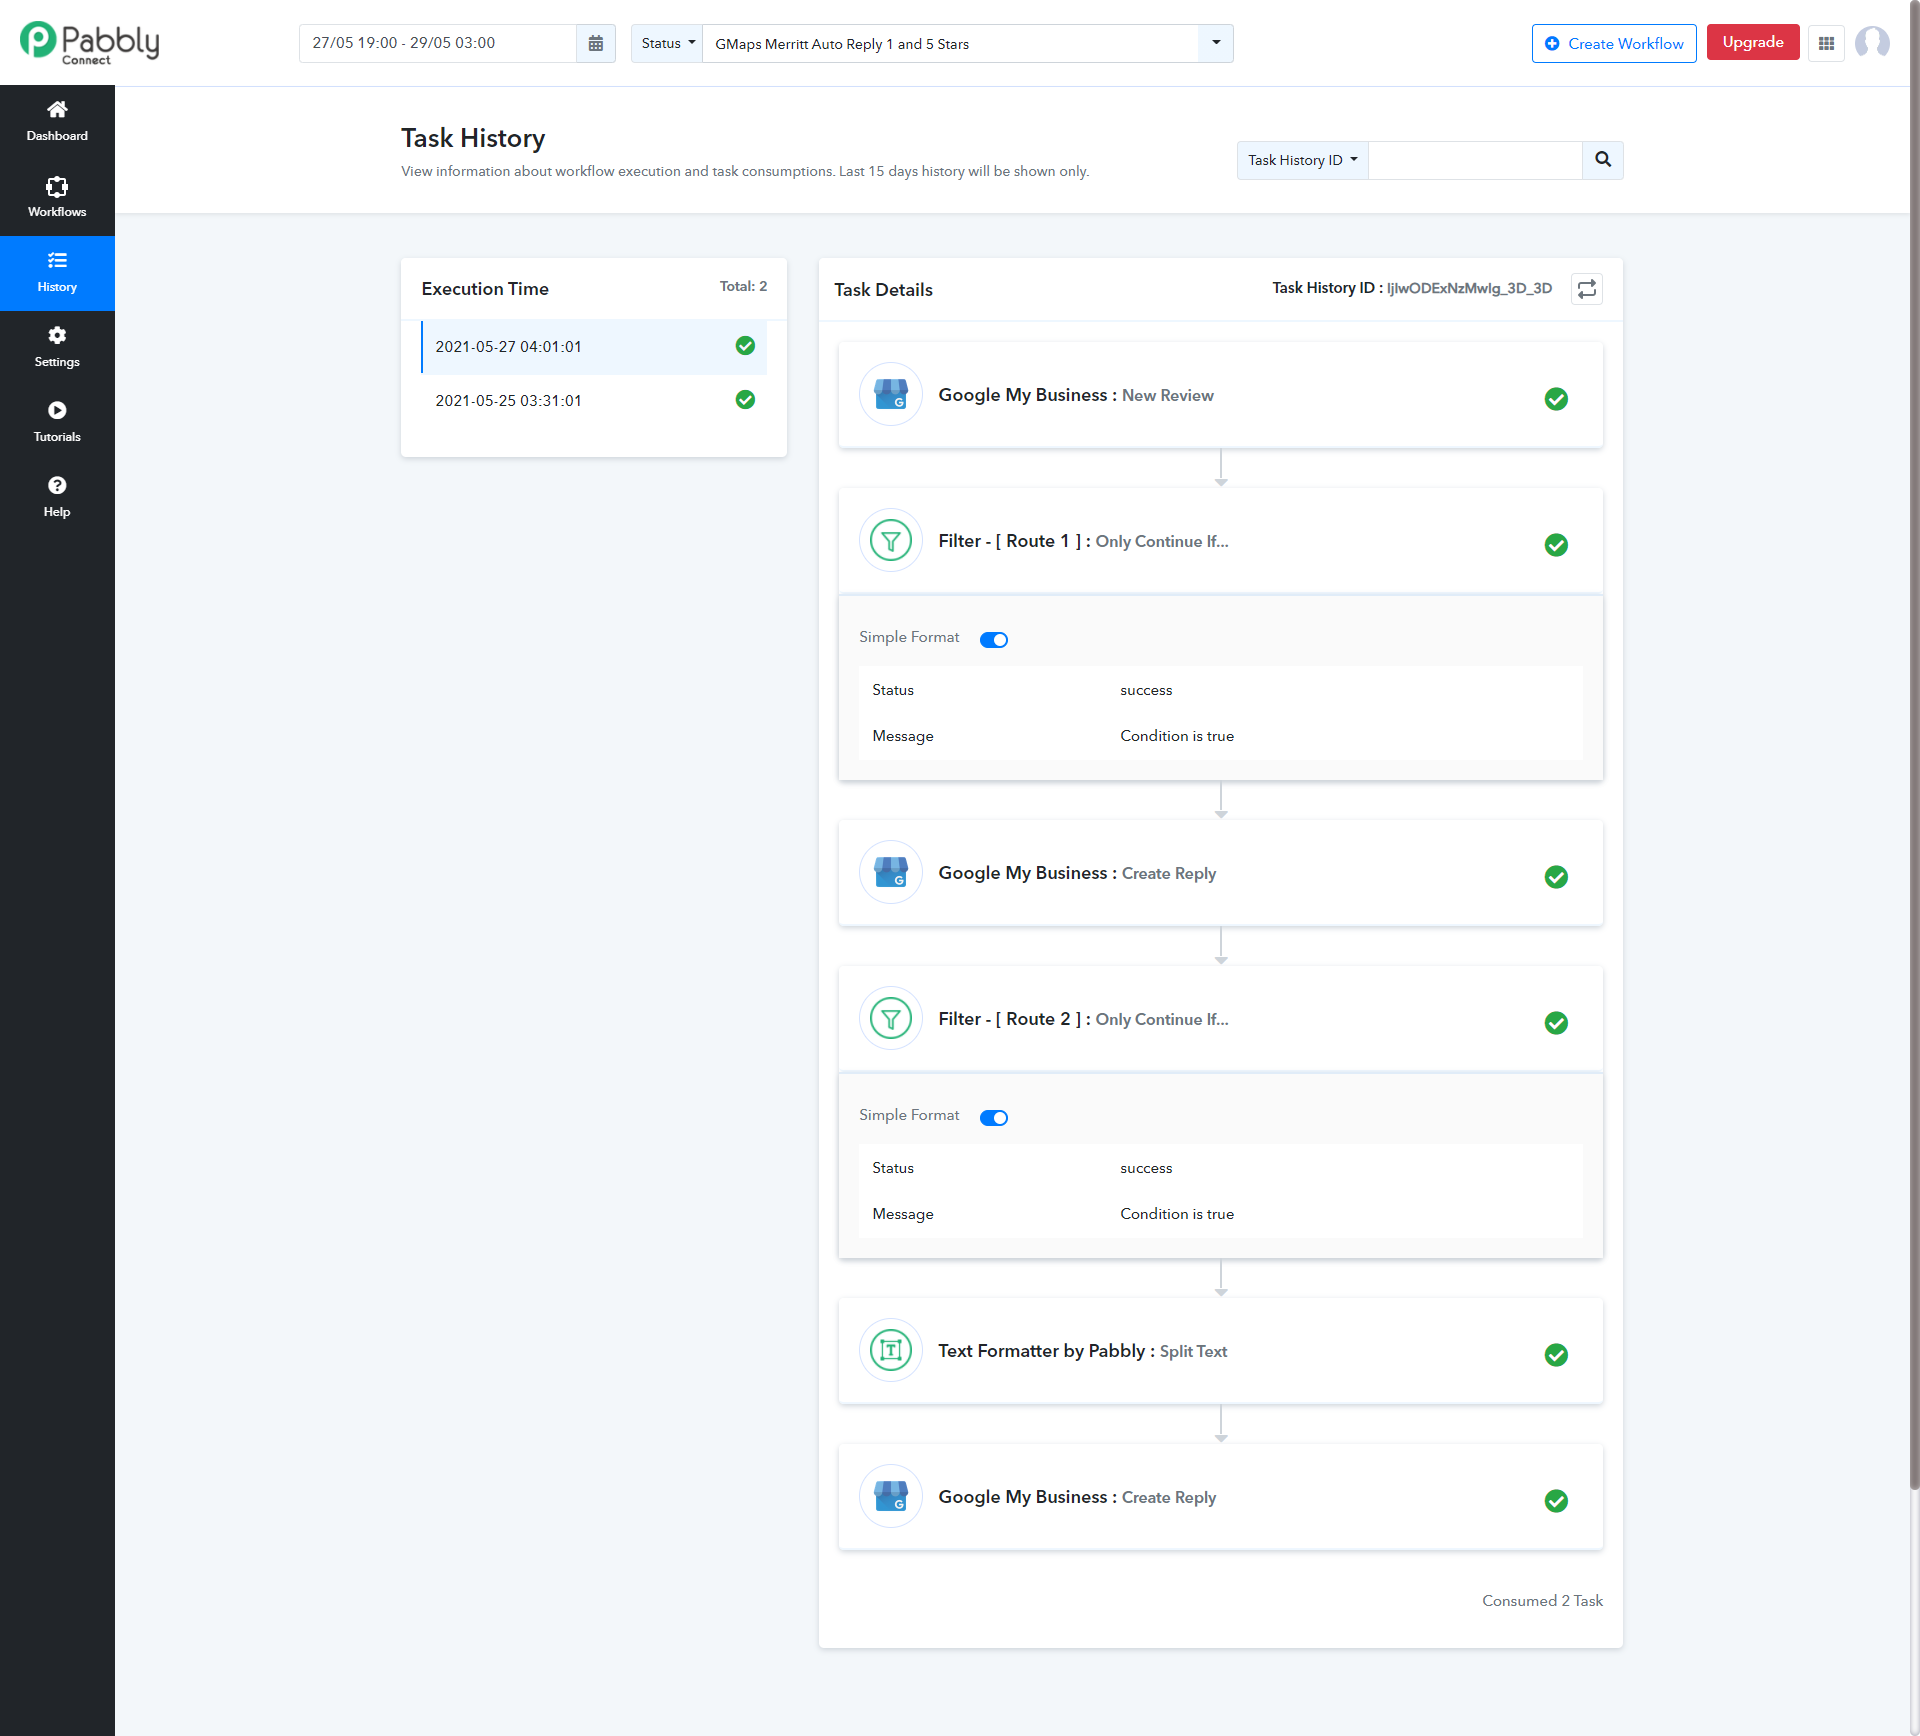Click the Create Workflow button

coord(1614,44)
